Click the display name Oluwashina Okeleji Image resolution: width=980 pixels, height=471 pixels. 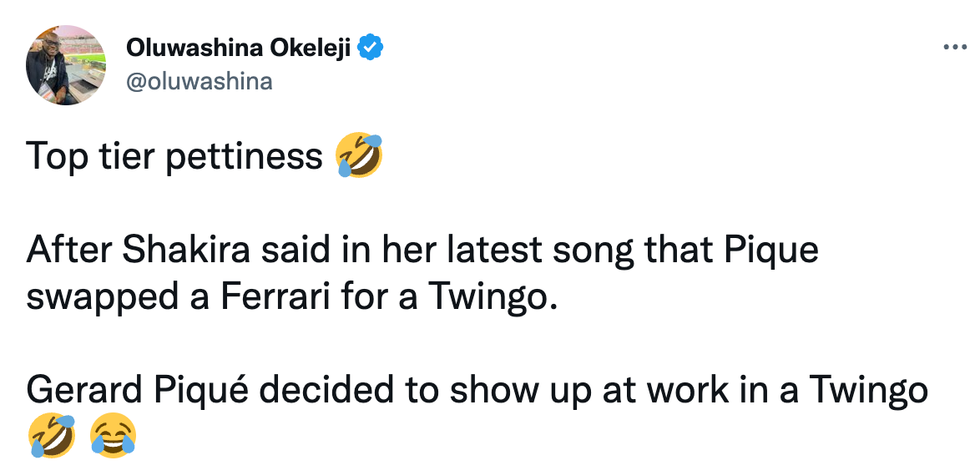click(x=240, y=47)
